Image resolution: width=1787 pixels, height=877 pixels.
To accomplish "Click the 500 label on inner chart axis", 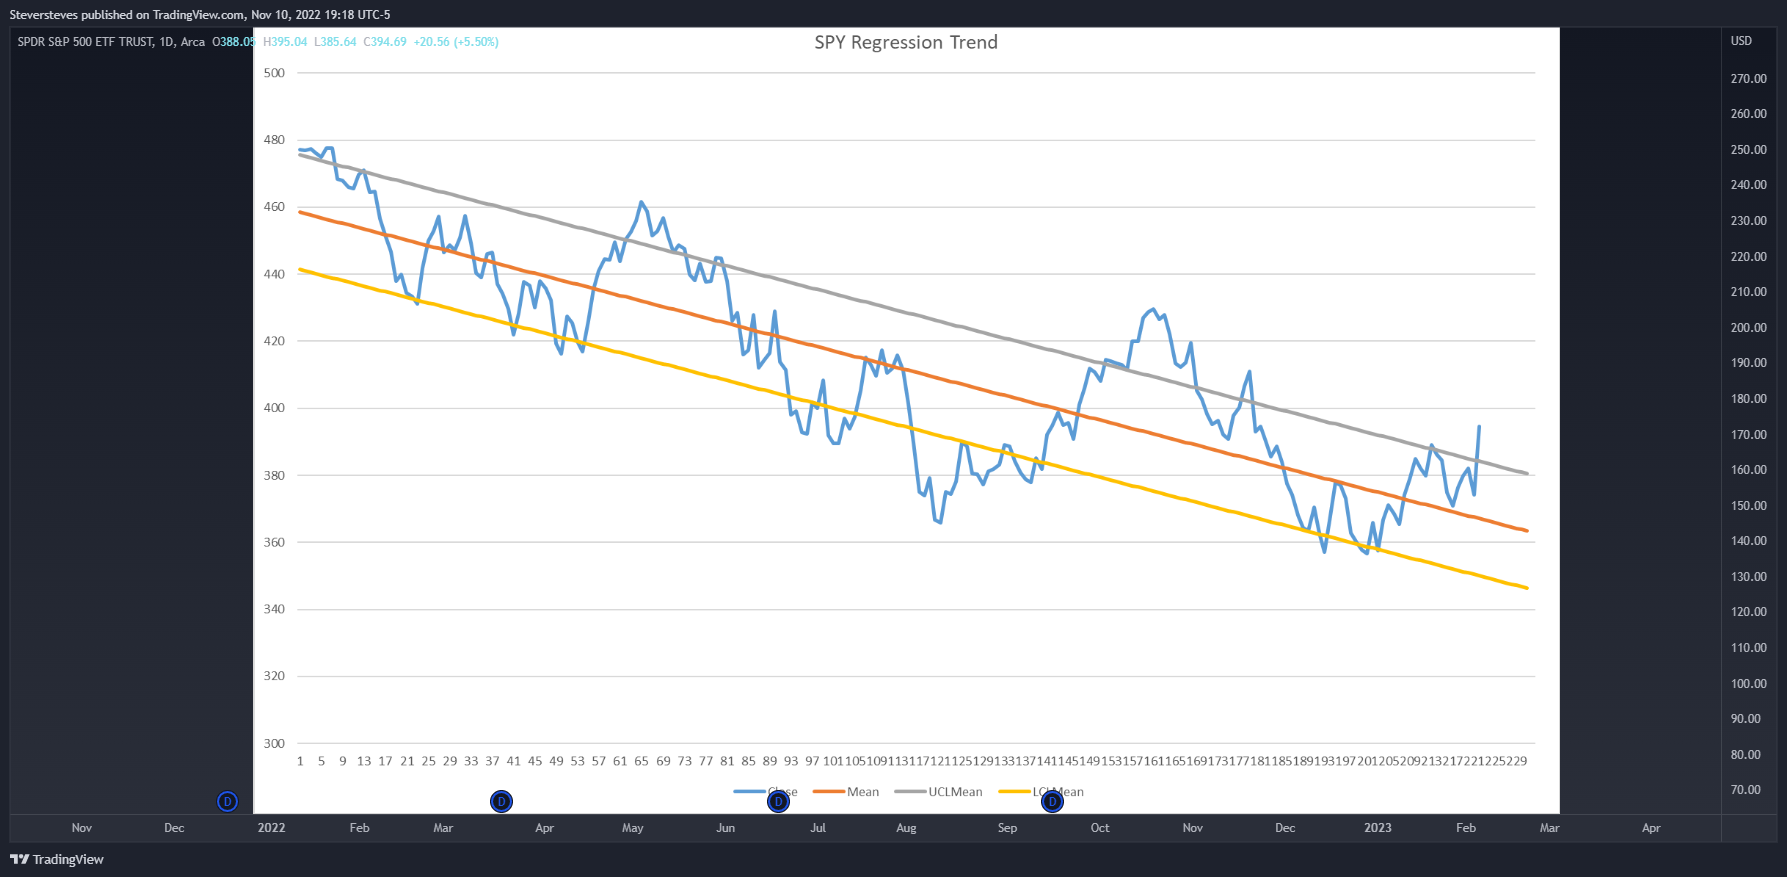I will pyautogui.click(x=274, y=73).
